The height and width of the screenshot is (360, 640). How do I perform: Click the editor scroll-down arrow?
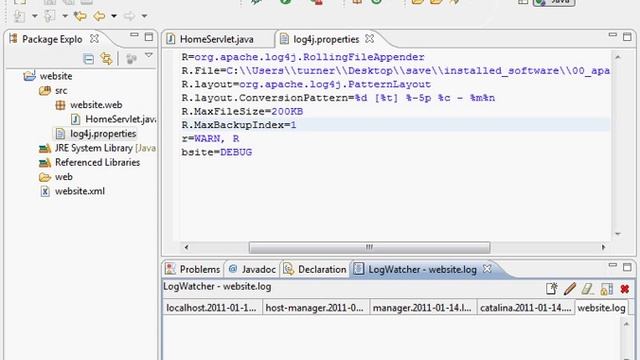(618, 234)
